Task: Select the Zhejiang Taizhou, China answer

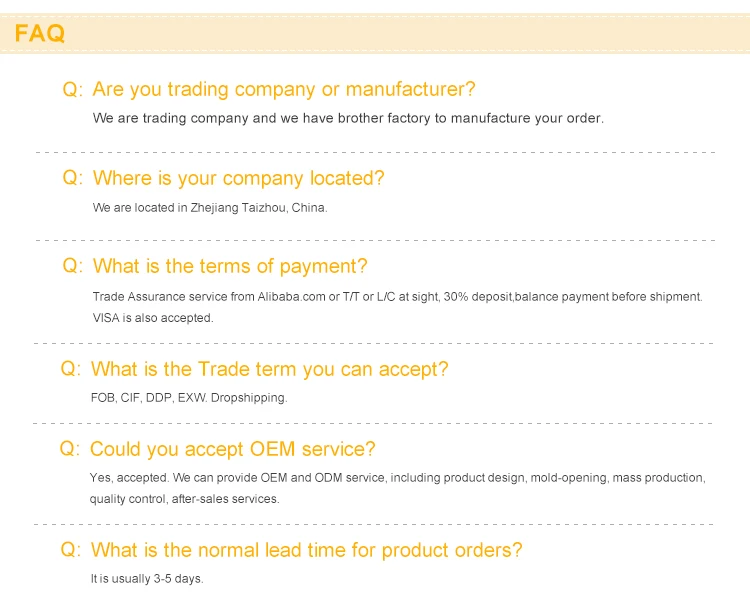Action: click(210, 208)
